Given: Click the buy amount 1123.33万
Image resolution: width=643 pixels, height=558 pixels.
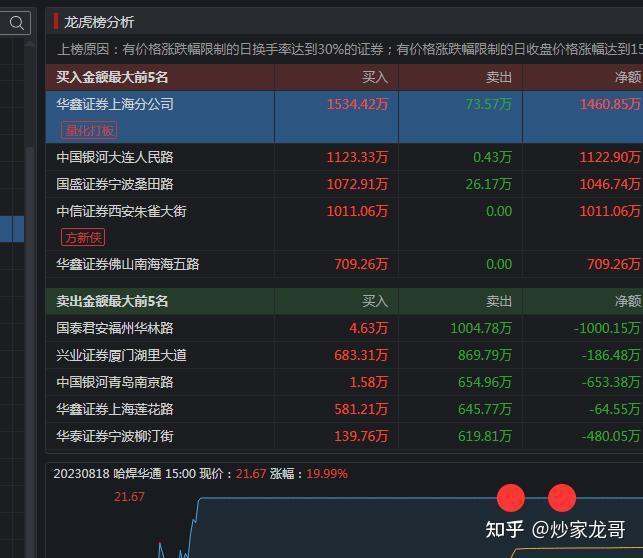Looking at the screenshot, I should 357,157.
